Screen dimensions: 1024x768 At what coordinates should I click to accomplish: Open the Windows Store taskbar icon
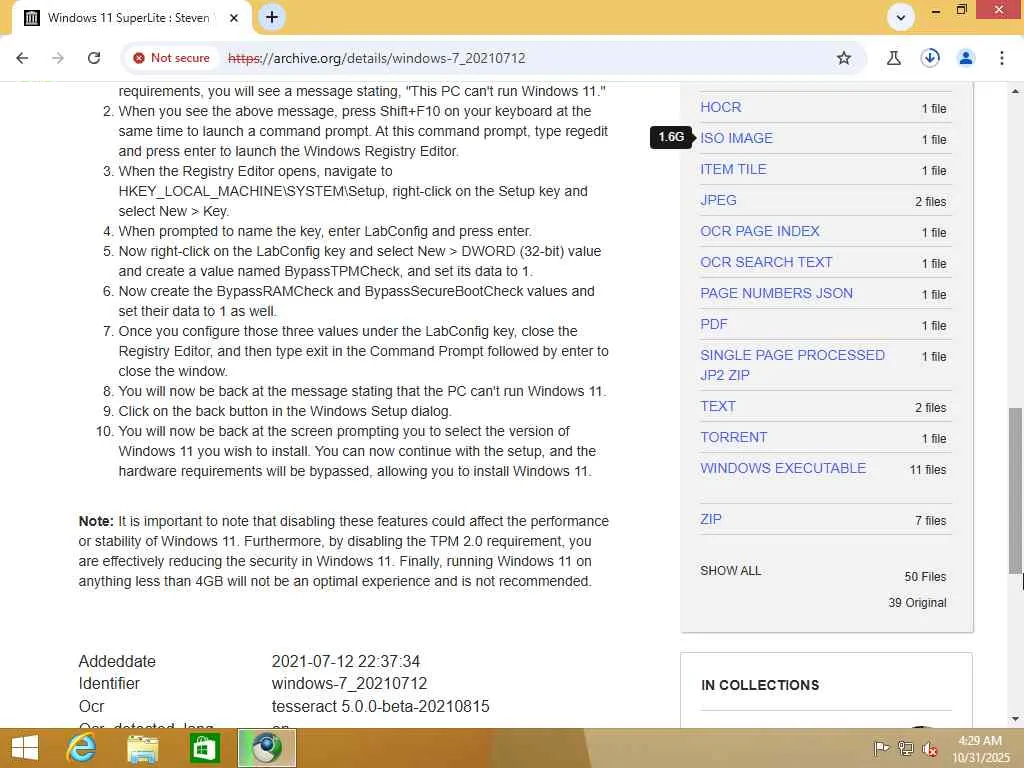204,748
